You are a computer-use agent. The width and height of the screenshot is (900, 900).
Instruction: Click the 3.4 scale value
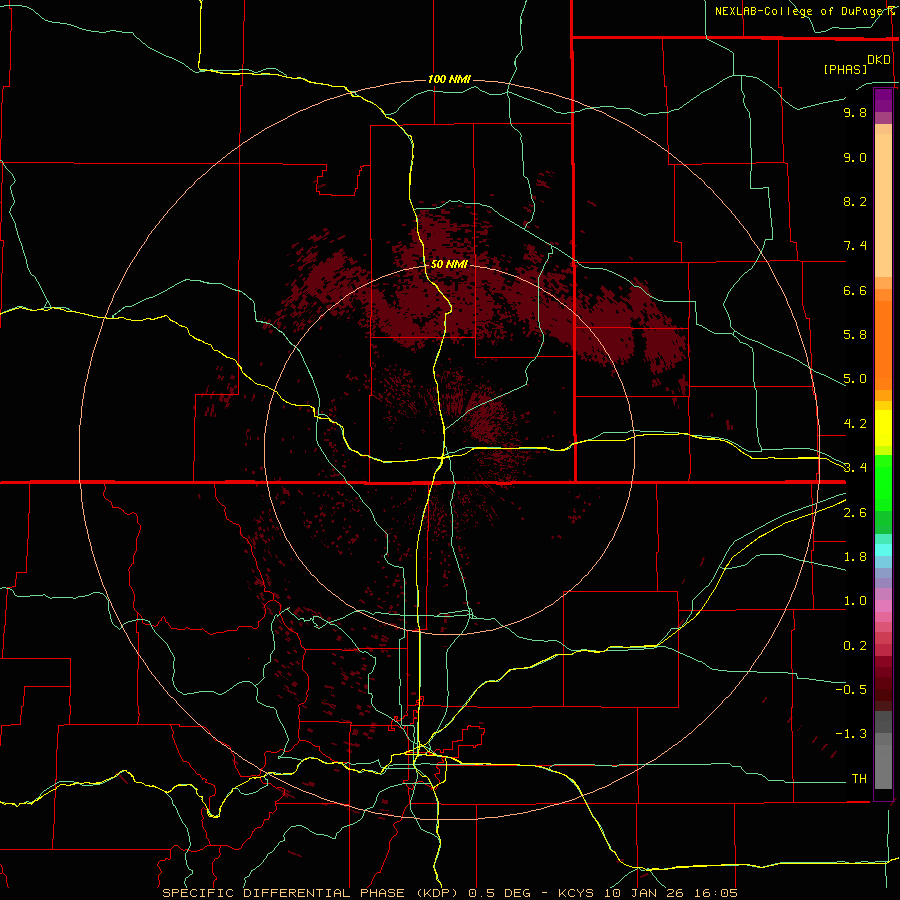tap(855, 468)
